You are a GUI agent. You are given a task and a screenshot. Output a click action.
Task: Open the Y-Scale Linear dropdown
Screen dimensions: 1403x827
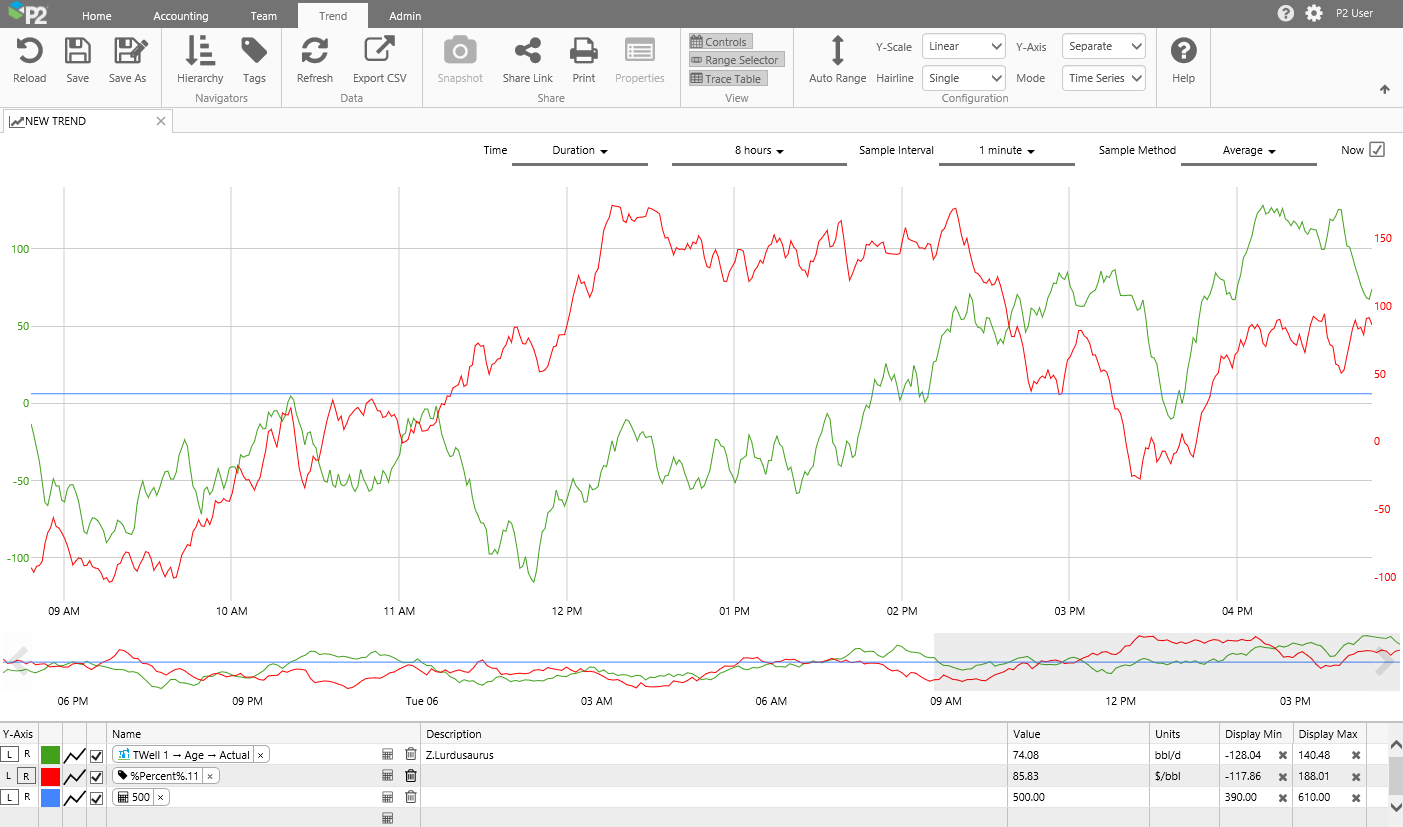point(963,46)
